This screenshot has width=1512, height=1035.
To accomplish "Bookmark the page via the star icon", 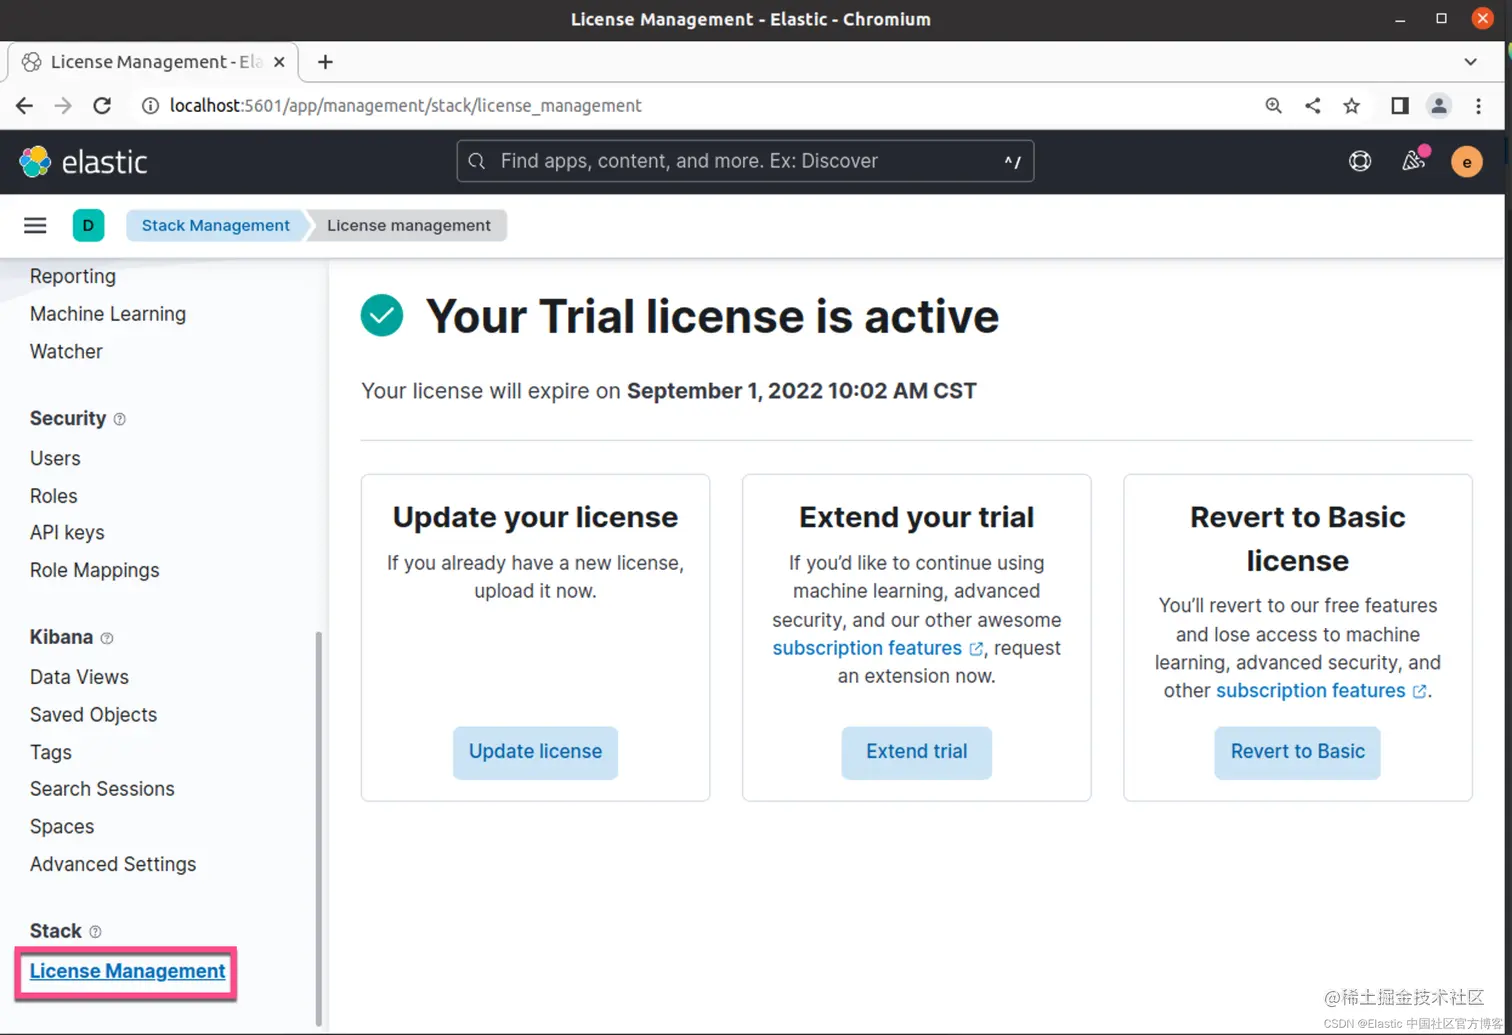I will [x=1352, y=105].
